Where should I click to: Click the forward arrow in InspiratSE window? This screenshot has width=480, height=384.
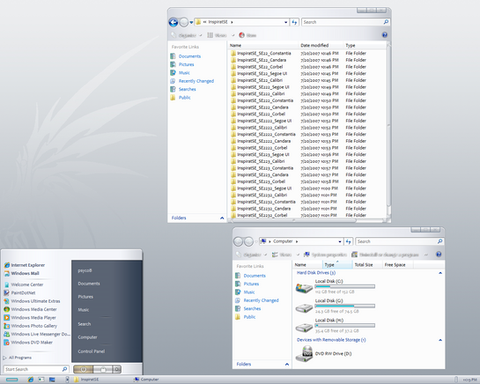tap(184, 22)
